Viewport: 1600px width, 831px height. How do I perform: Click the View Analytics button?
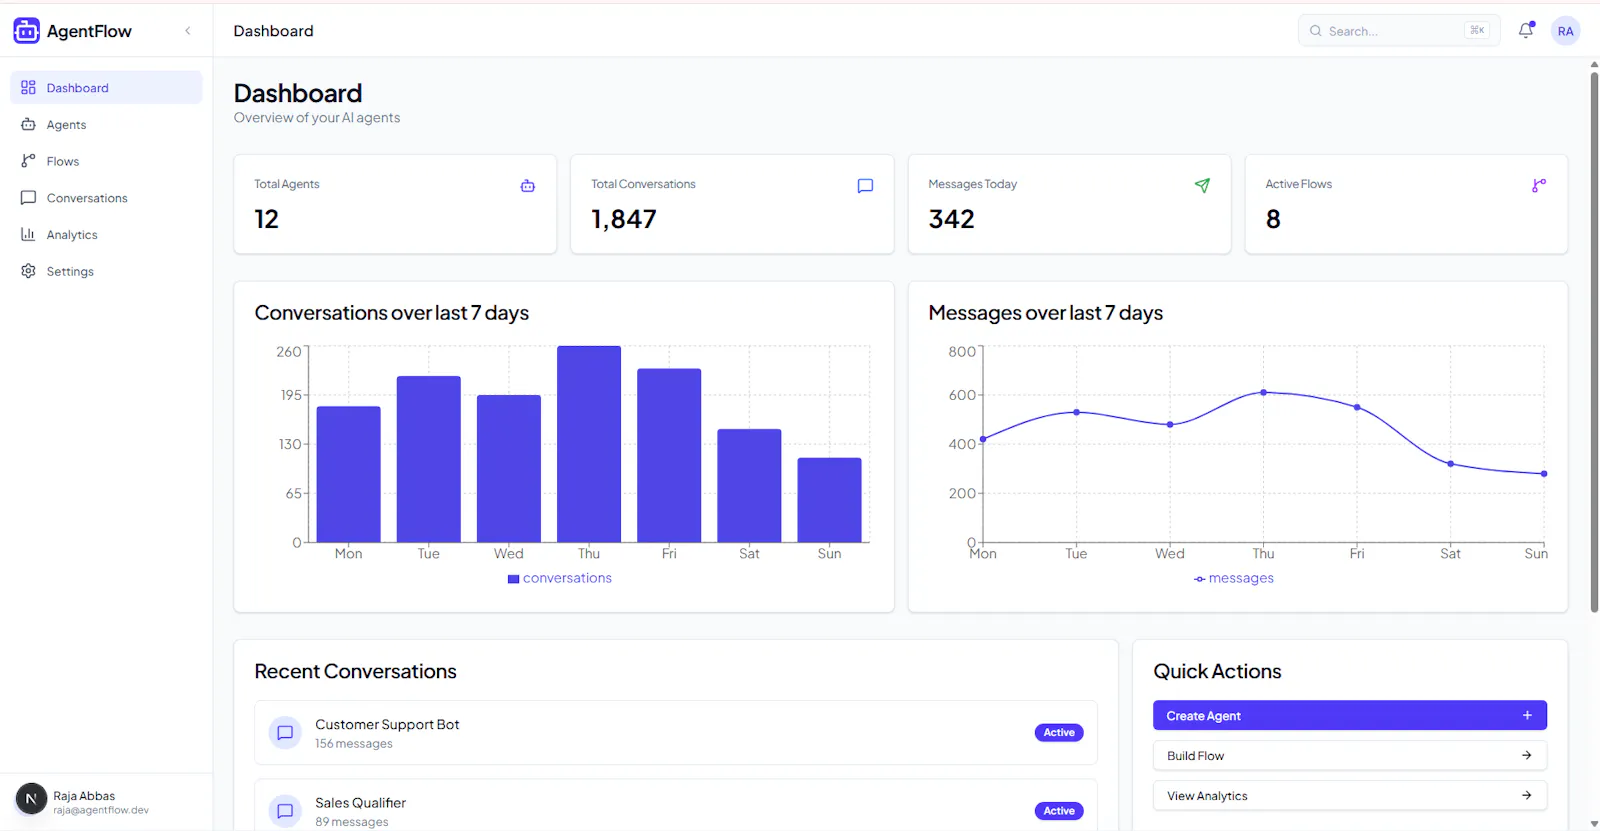pyautogui.click(x=1350, y=796)
